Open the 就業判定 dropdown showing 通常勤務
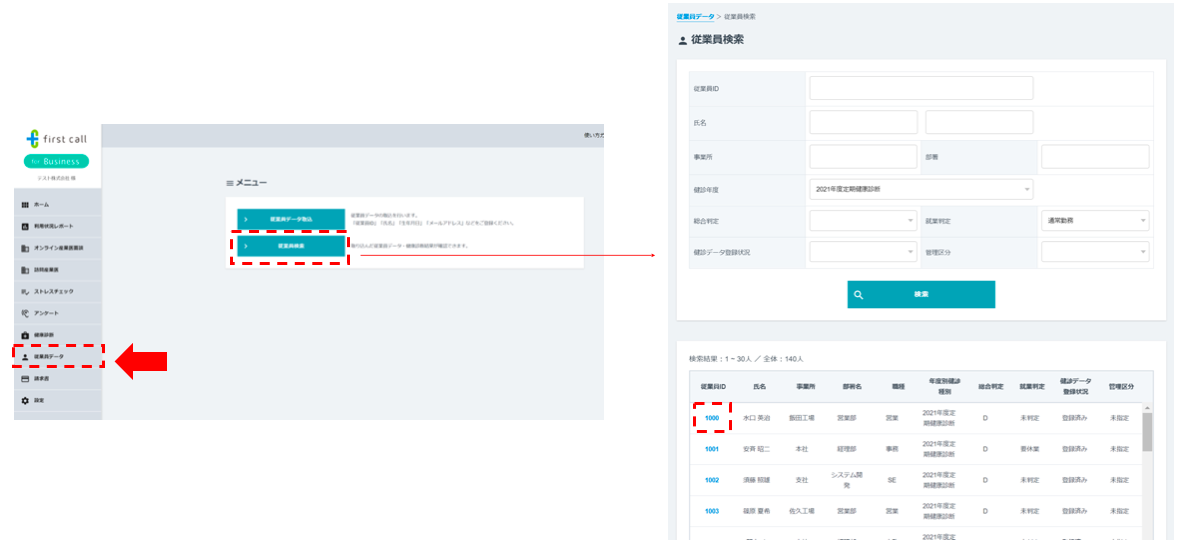This screenshot has height=553, width=1182. tap(1094, 221)
